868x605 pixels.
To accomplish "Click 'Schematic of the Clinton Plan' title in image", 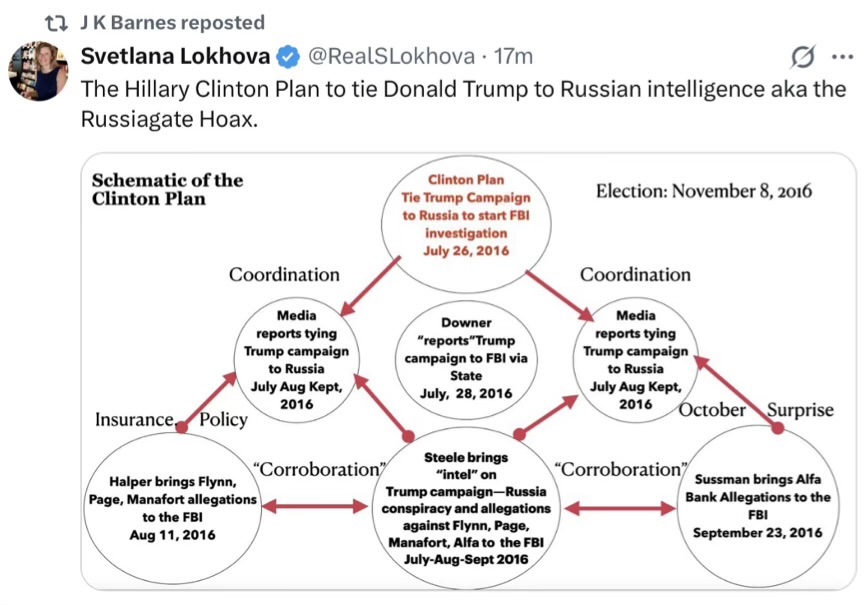I will click(x=167, y=189).
